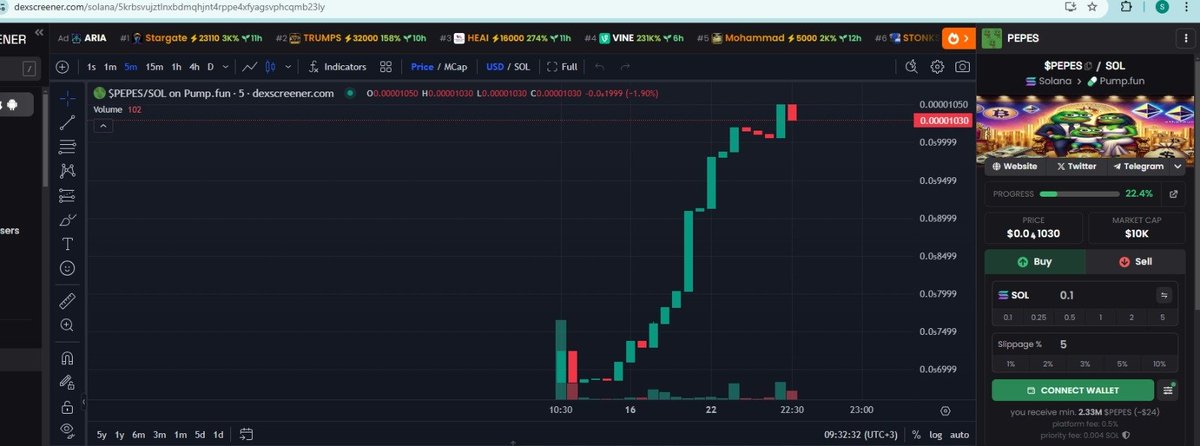Image resolution: width=1200 pixels, height=446 pixels.
Task: Toggle log scale
Action: point(935,434)
